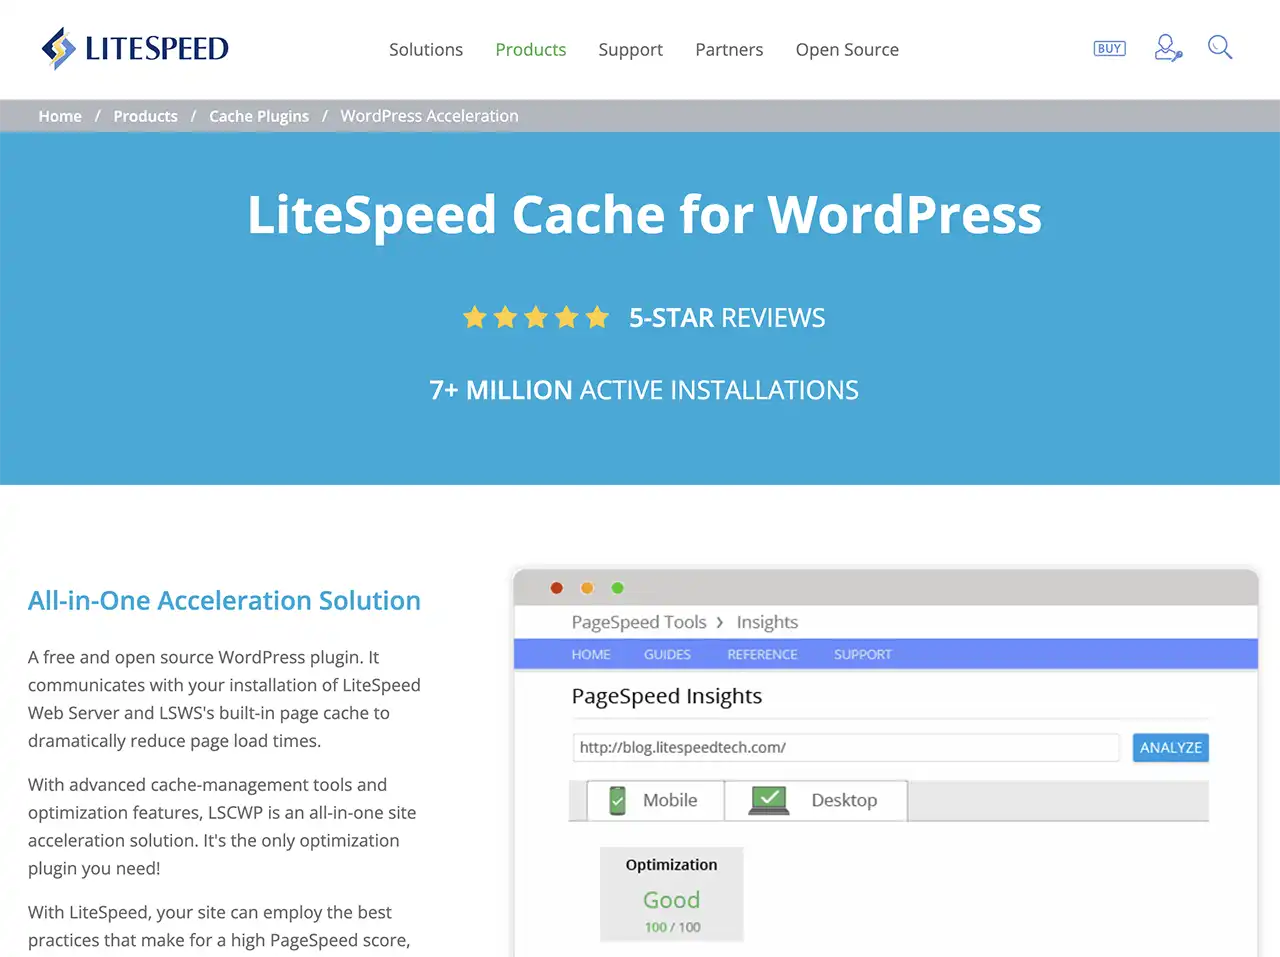
Task: Click the green mac window dot
Action: point(617,588)
